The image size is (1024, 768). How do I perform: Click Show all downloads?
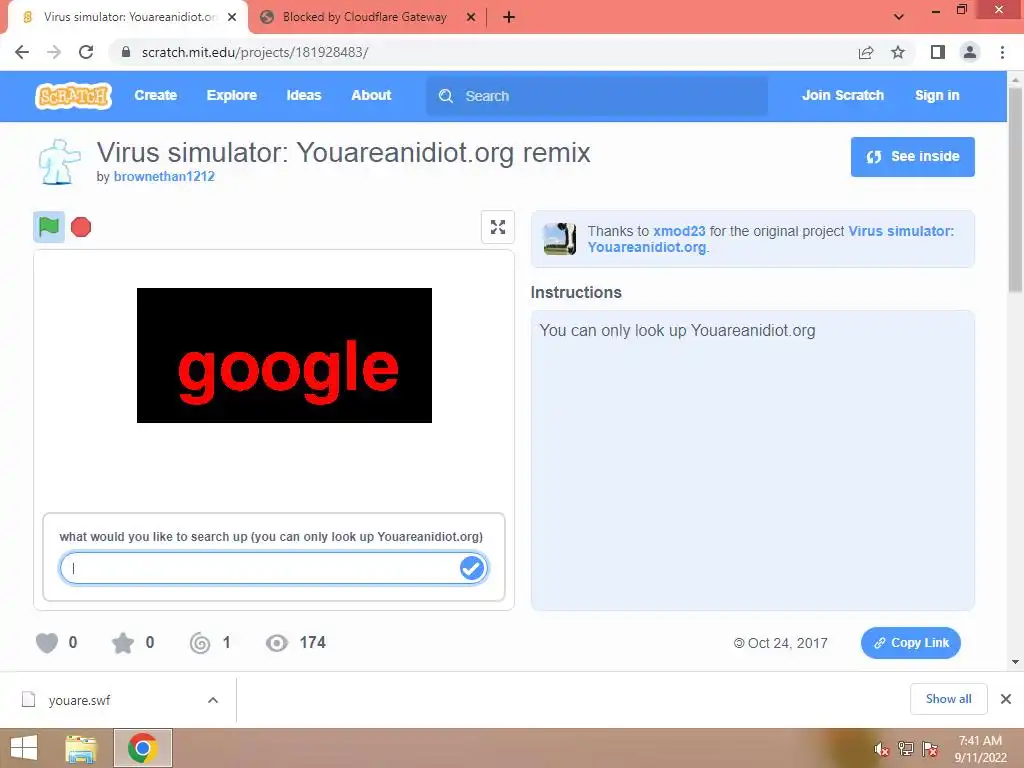tap(948, 699)
